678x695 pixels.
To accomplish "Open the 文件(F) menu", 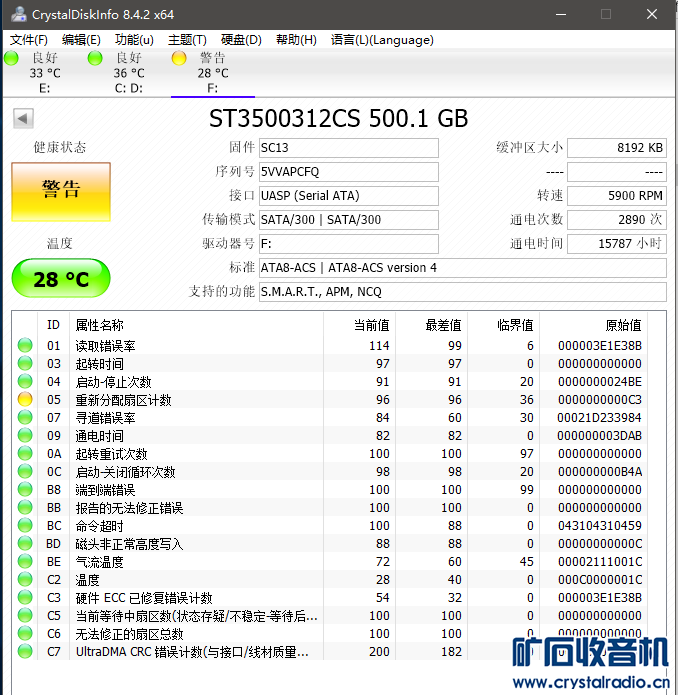I will coord(29,40).
